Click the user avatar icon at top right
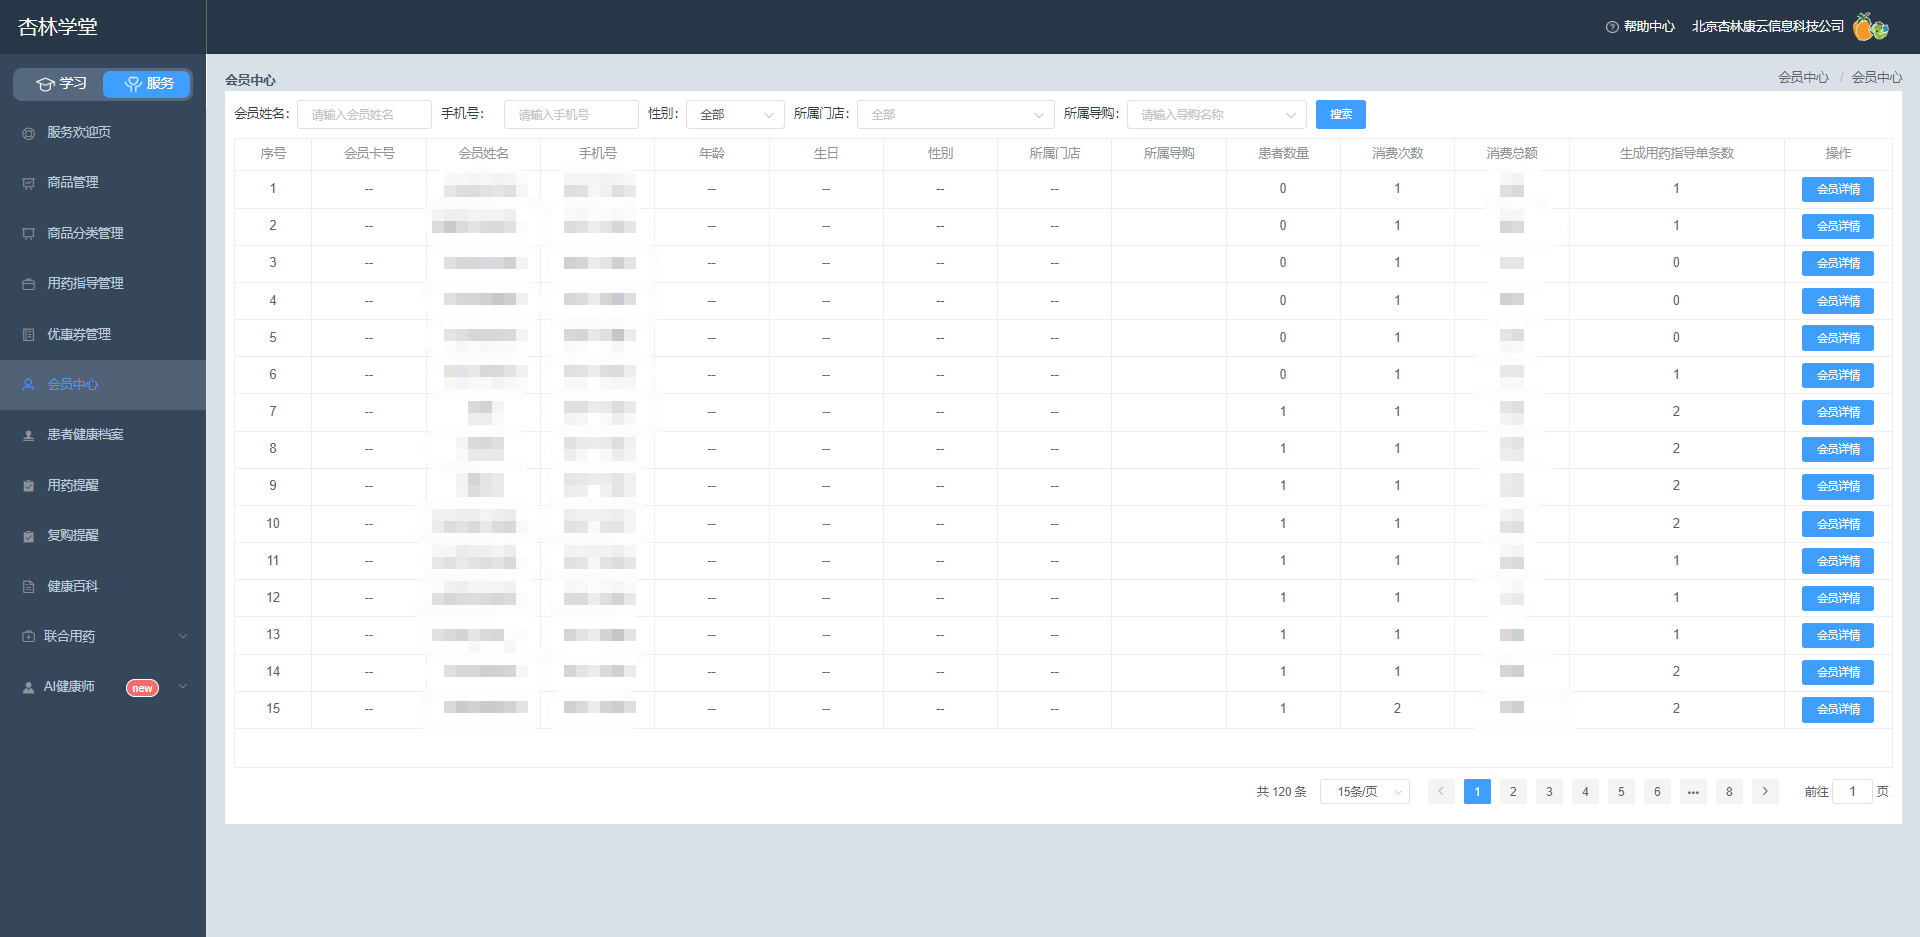 click(x=1870, y=27)
